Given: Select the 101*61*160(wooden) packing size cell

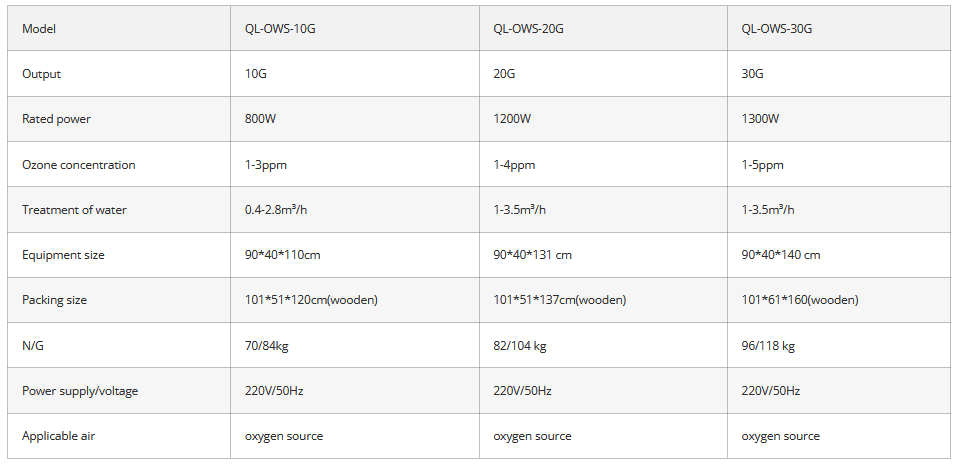Looking at the screenshot, I should pyautogui.click(x=799, y=300).
